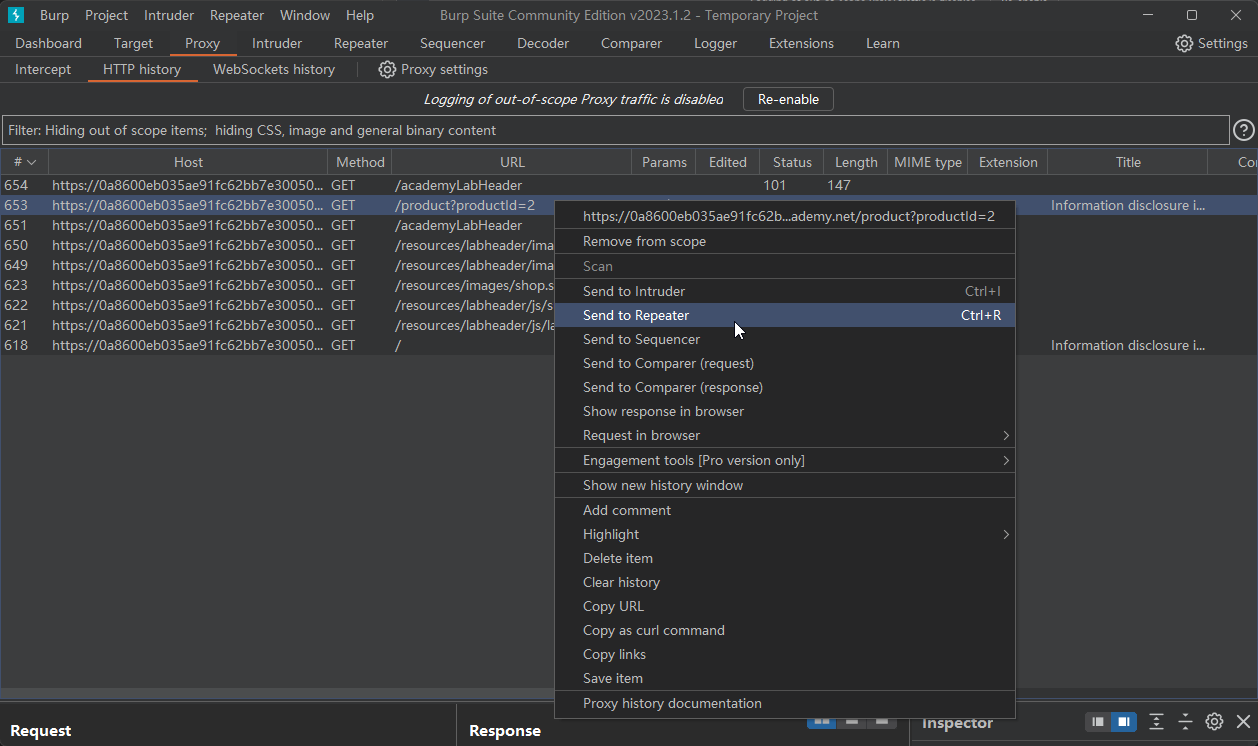Choose Delete item

click(x=785, y=558)
